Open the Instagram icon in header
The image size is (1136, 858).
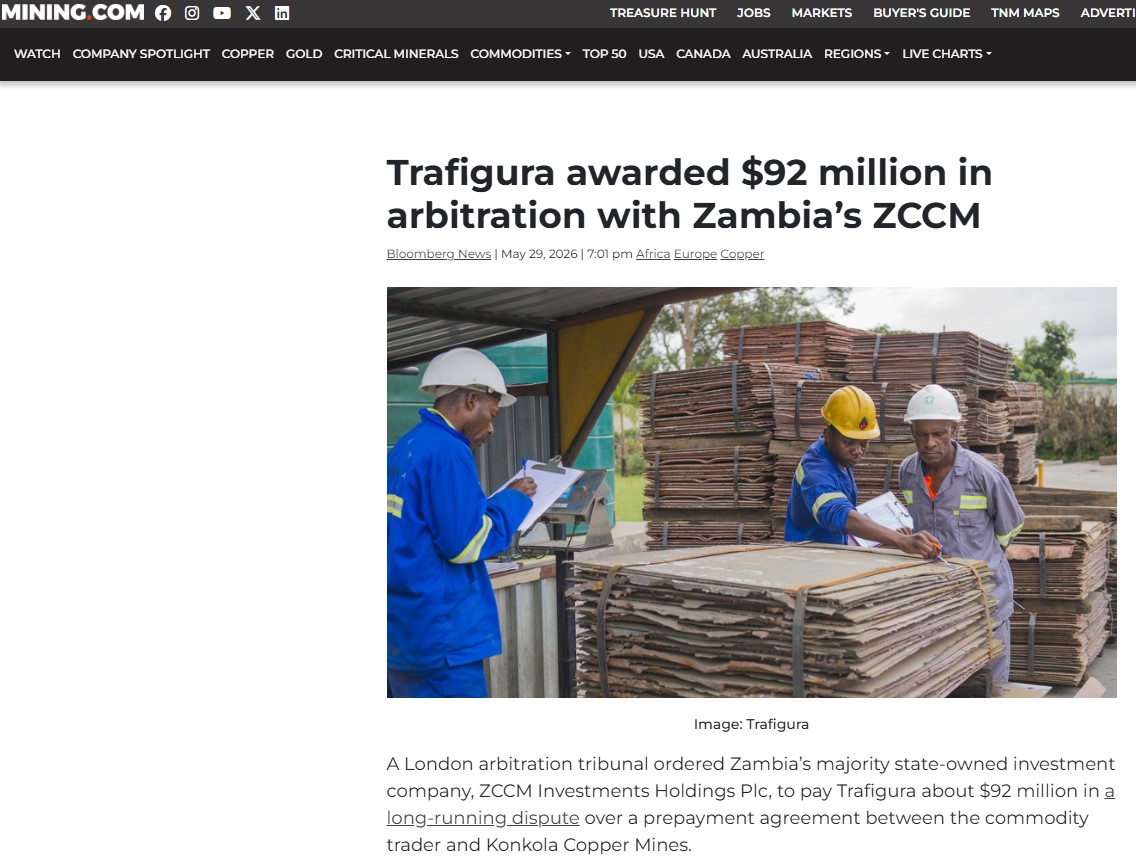(x=192, y=13)
